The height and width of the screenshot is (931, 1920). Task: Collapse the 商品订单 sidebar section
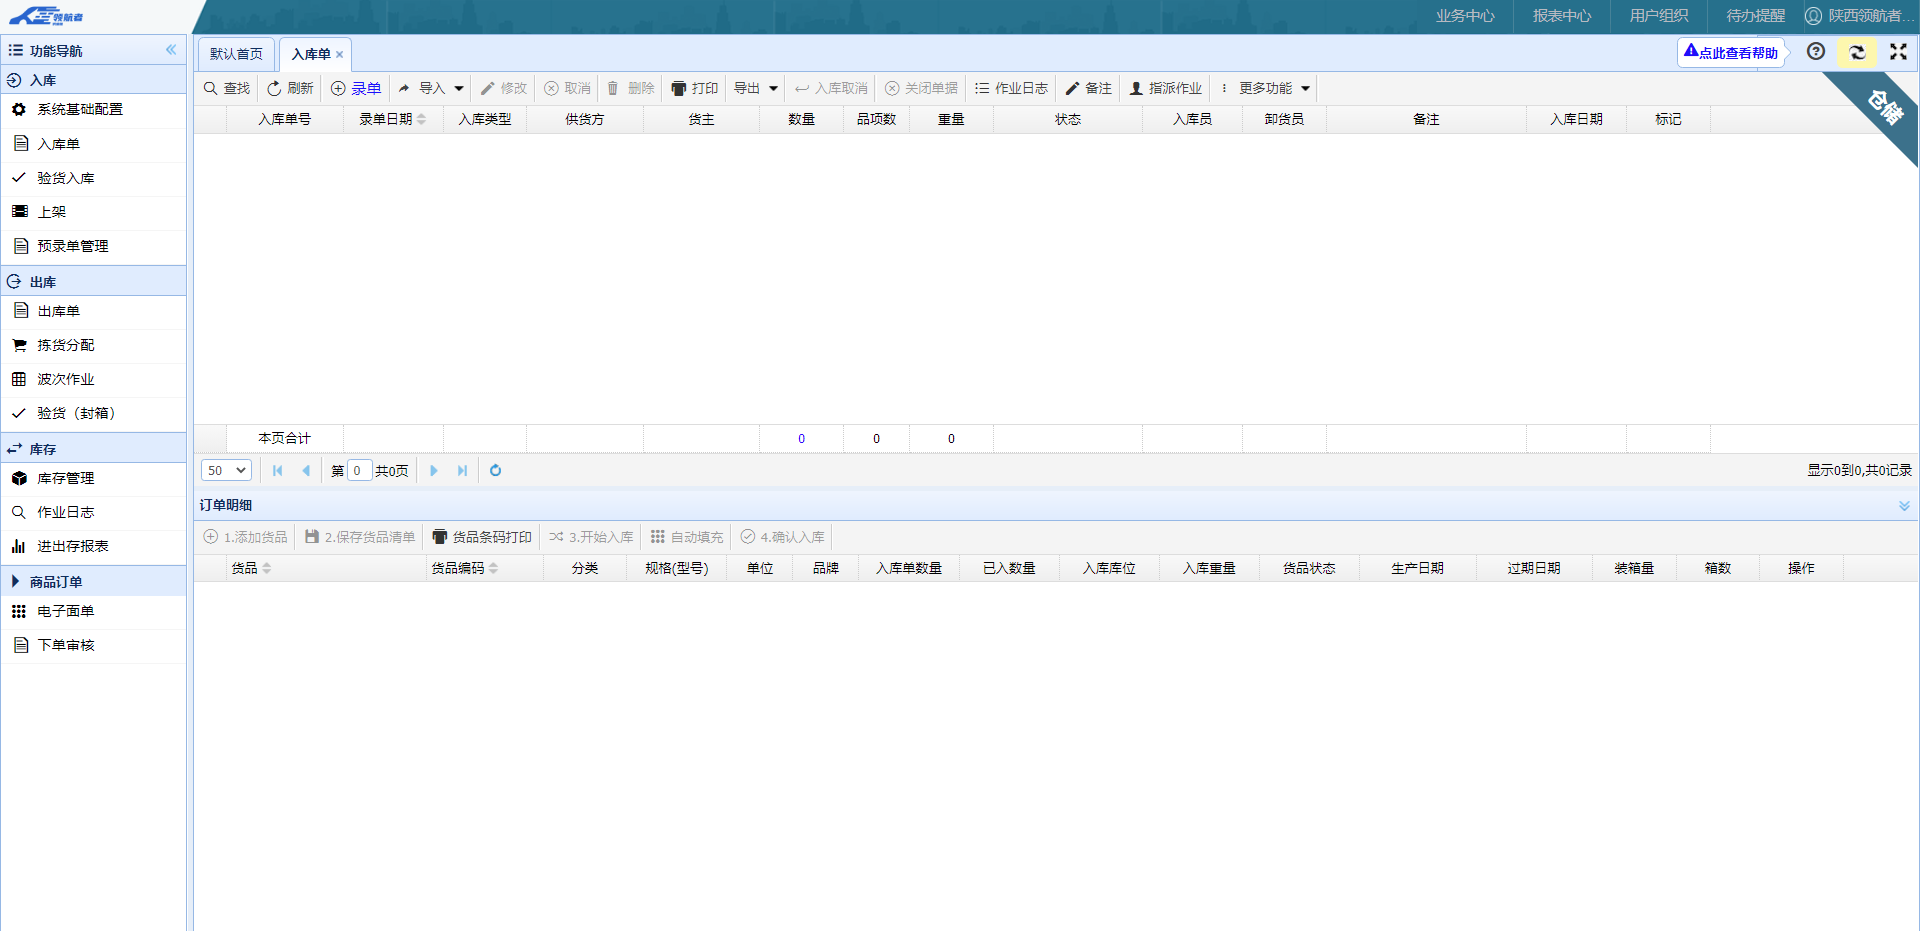pyautogui.click(x=93, y=581)
